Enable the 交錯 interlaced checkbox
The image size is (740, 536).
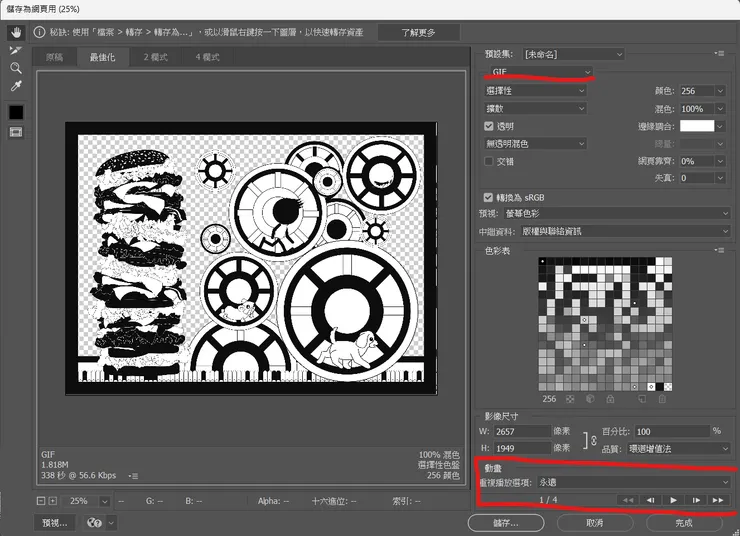tap(489, 161)
